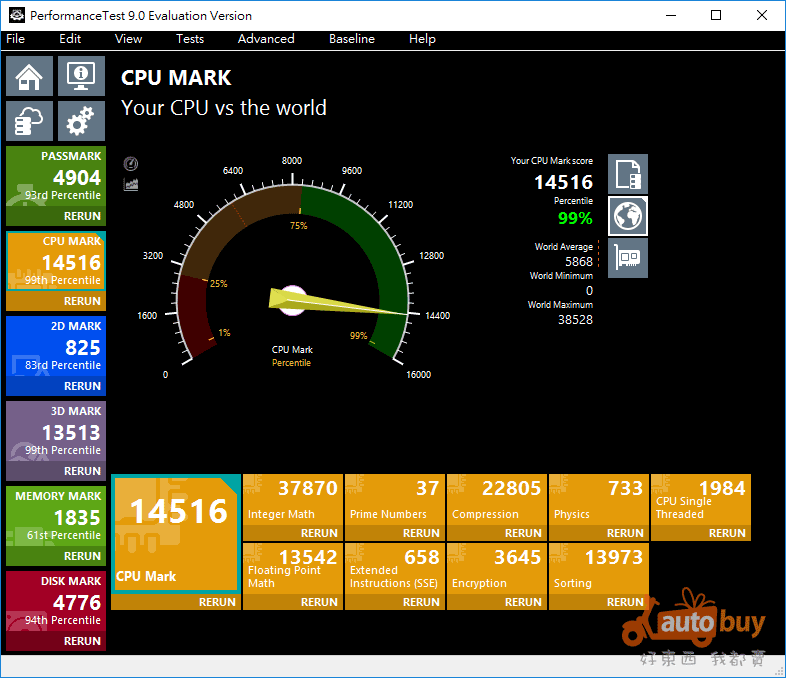The height and width of the screenshot is (678, 786).
Task: Rerun the Memory Mark test
Action: click(x=56, y=556)
